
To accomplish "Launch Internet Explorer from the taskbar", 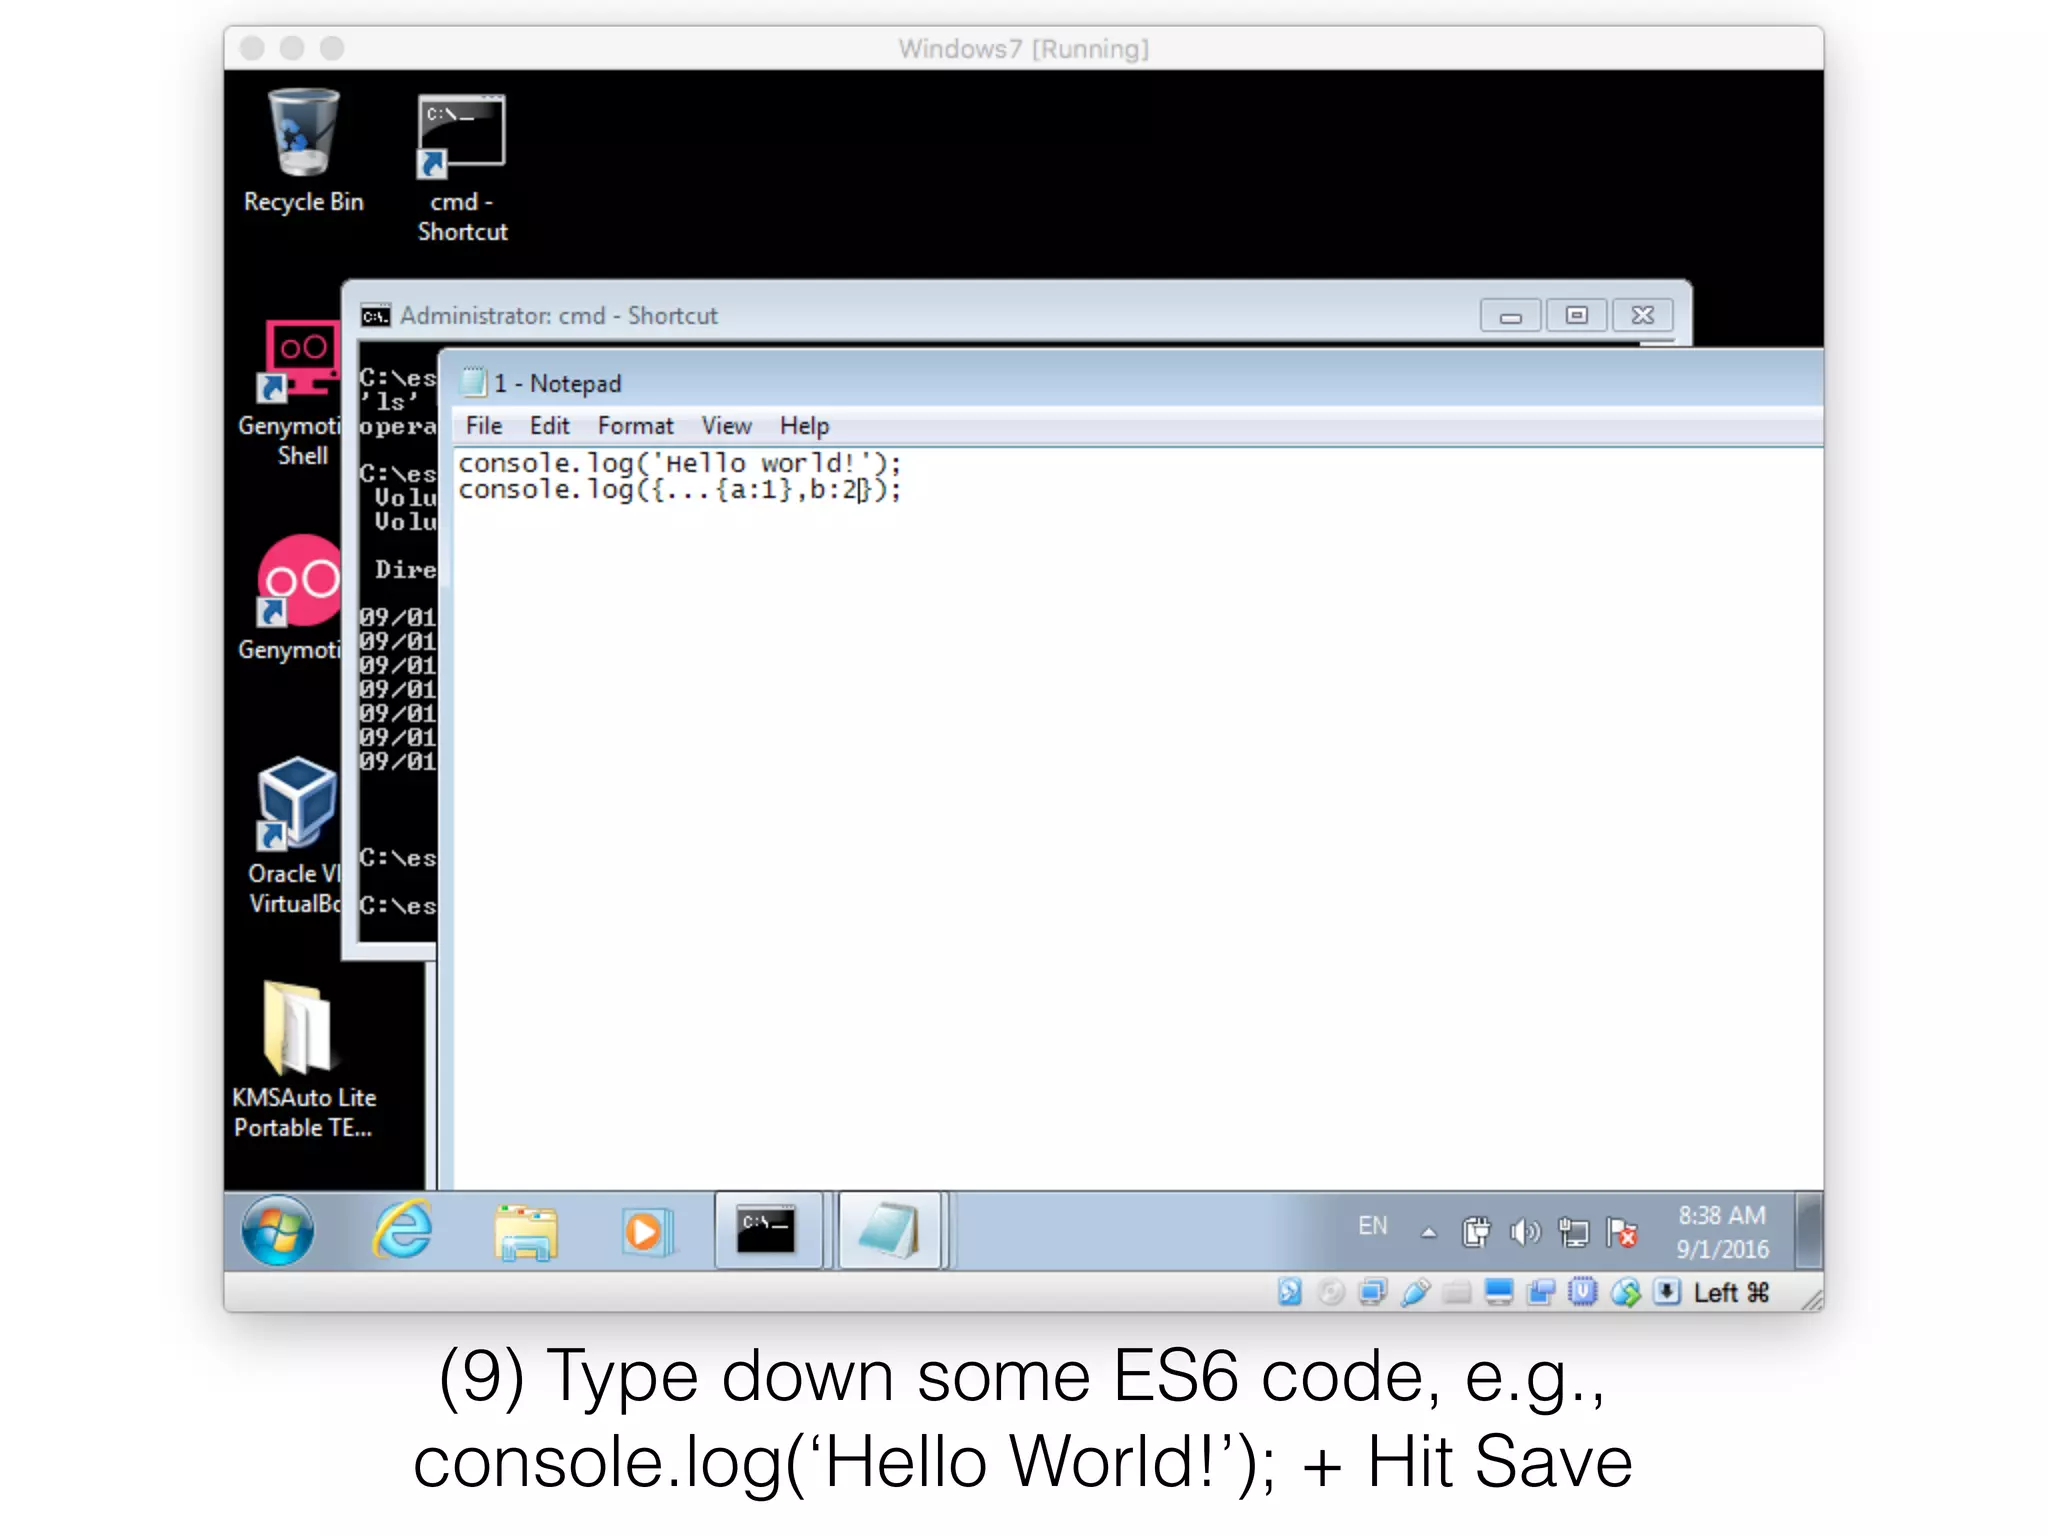I will tap(403, 1231).
